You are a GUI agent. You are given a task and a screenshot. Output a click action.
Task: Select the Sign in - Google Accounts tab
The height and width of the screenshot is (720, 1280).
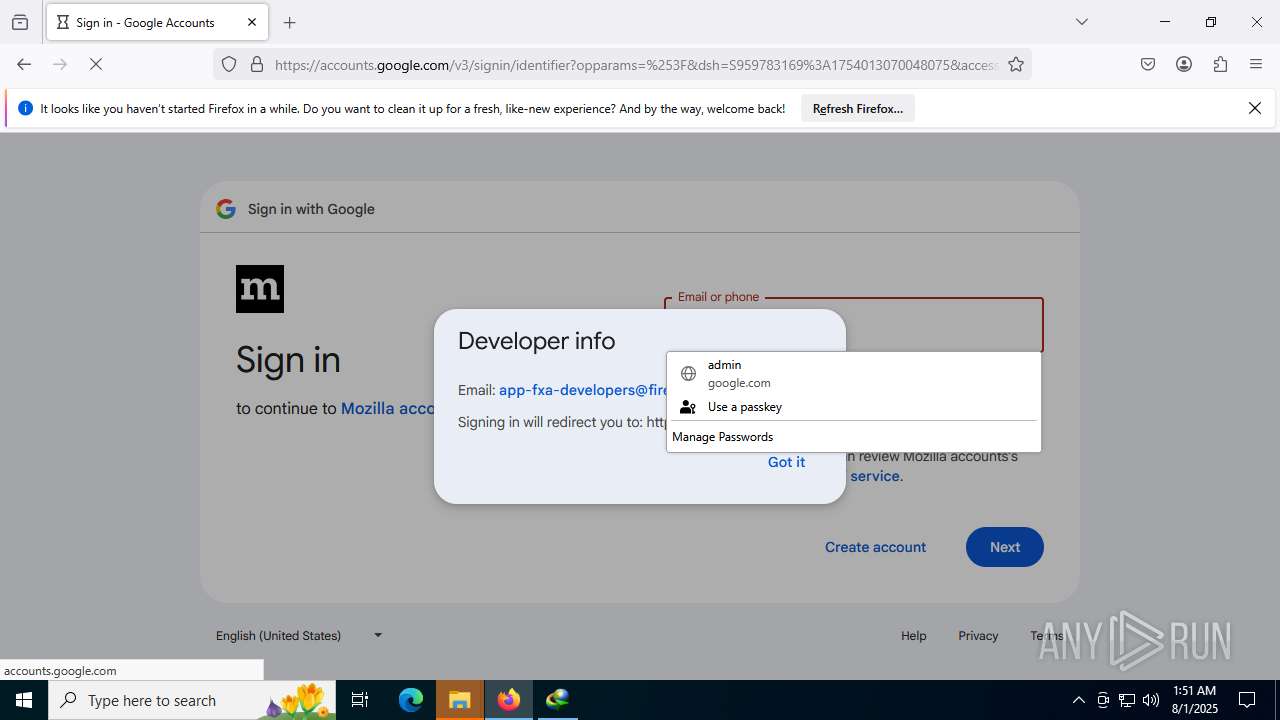point(157,22)
